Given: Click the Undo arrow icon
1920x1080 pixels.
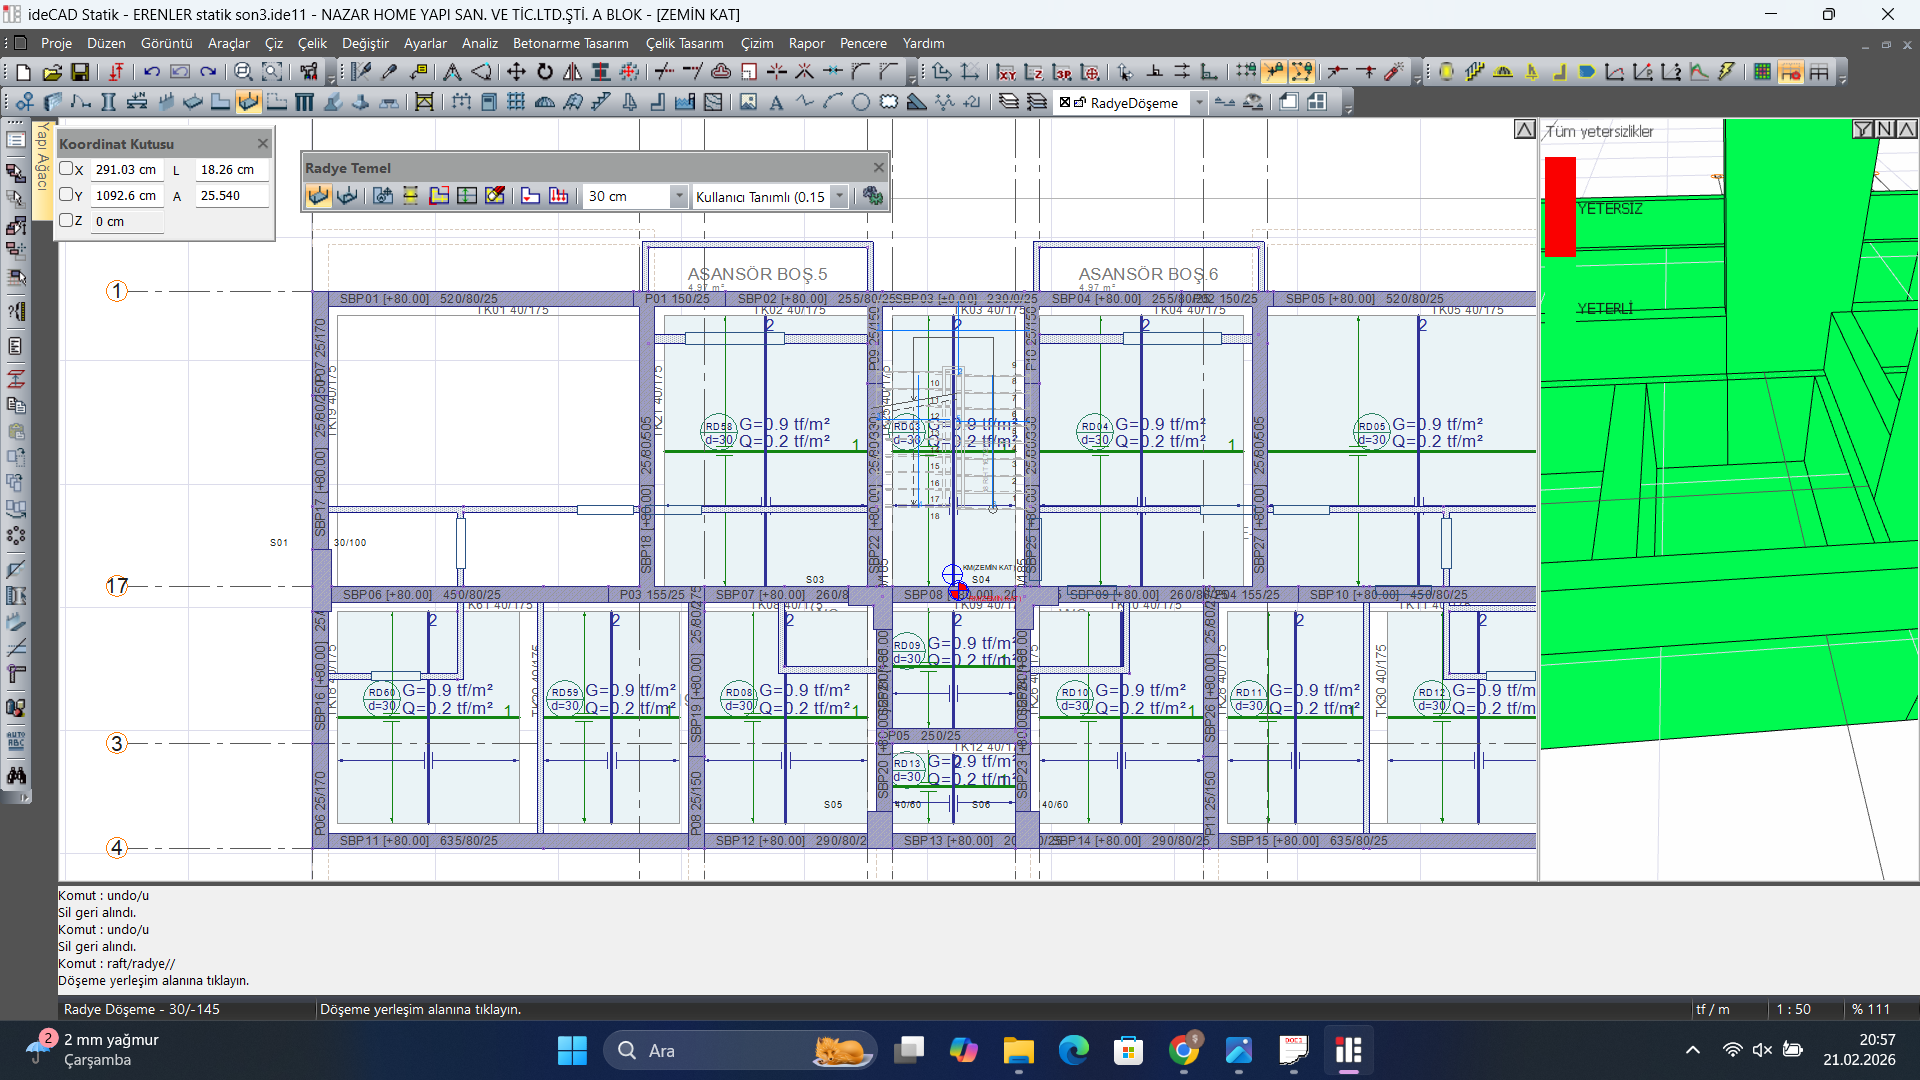Looking at the screenshot, I should point(151,72).
